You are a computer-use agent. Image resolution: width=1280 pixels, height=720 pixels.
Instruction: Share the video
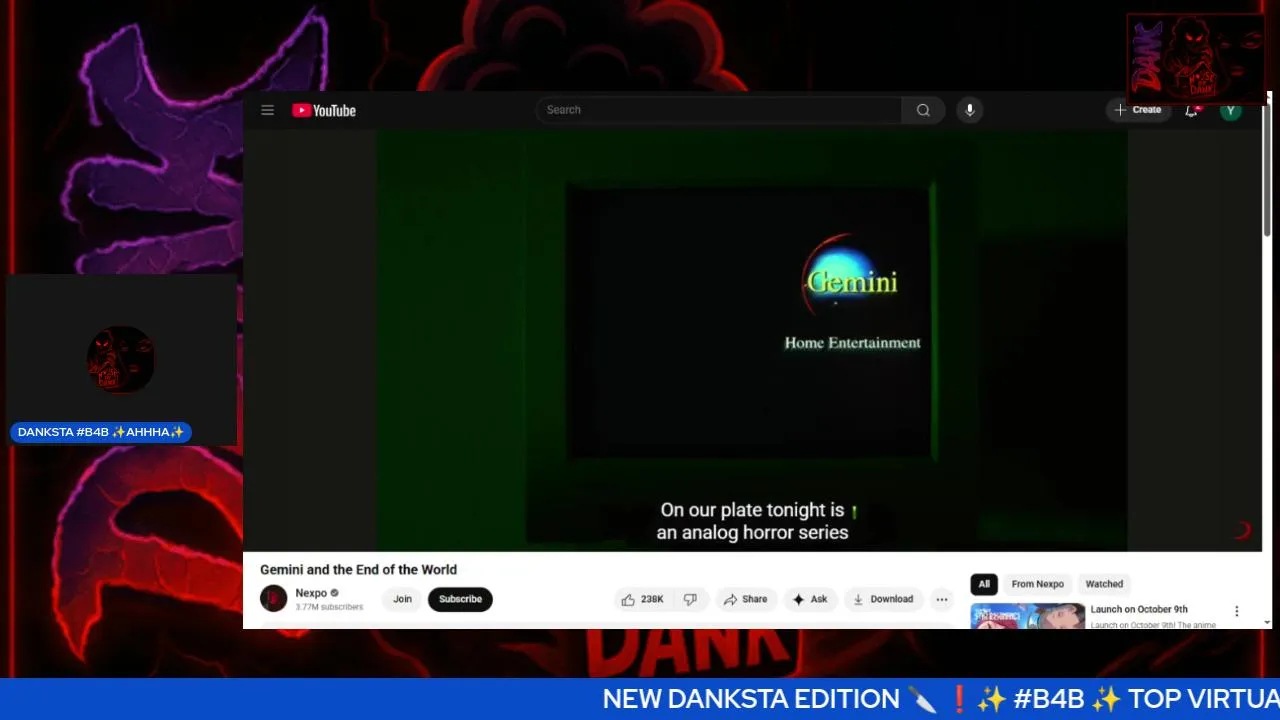(745, 599)
